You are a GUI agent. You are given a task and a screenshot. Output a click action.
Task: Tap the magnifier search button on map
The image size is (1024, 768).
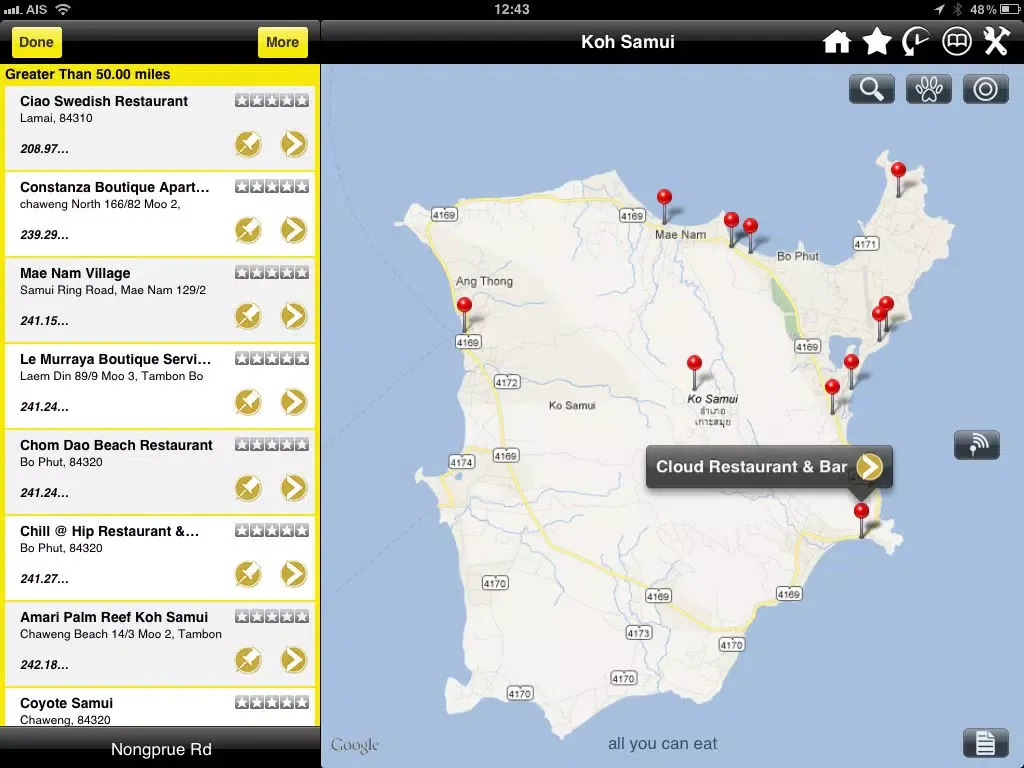point(872,89)
